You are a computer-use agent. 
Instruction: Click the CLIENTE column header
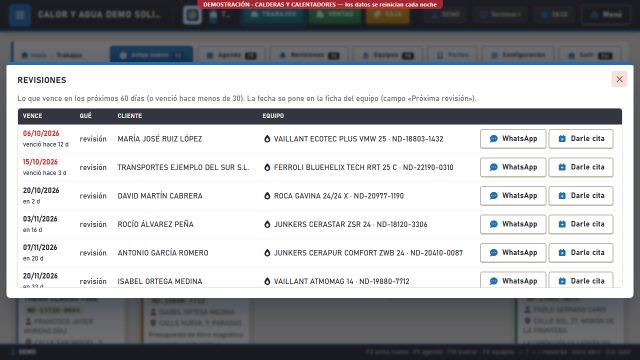coord(130,116)
